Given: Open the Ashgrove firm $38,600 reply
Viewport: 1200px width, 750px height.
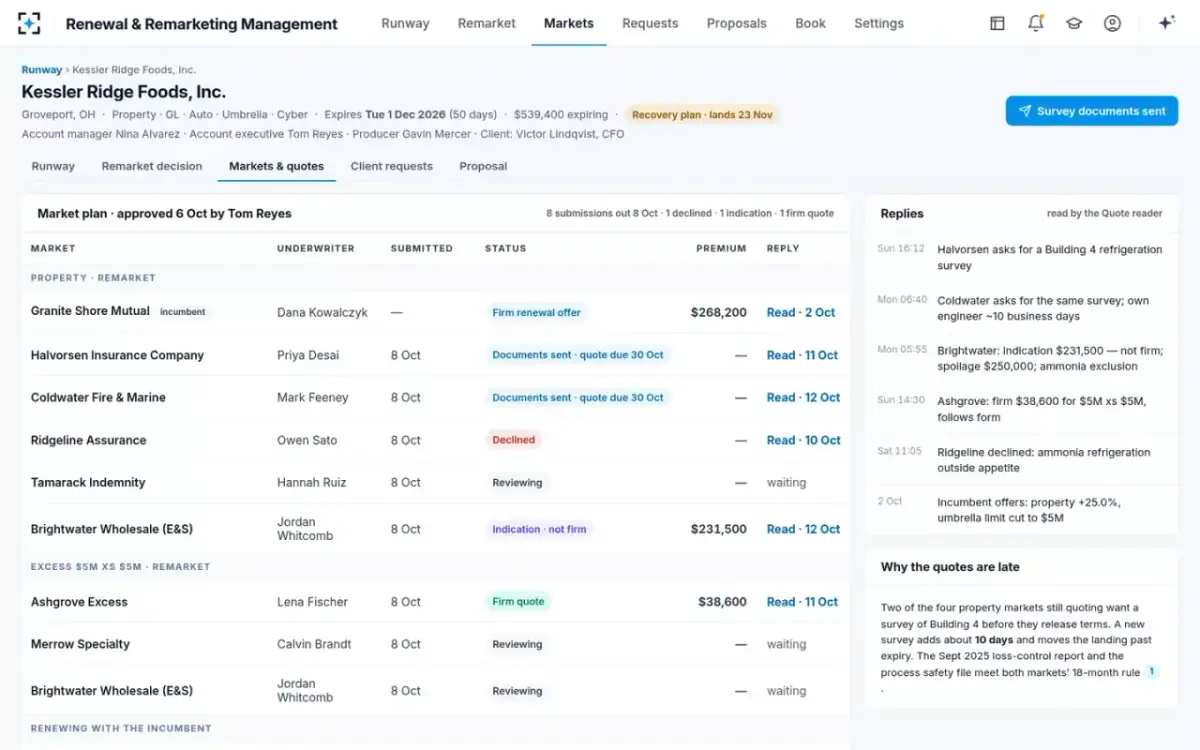Looking at the screenshot, I should (x=1021, y=409).
